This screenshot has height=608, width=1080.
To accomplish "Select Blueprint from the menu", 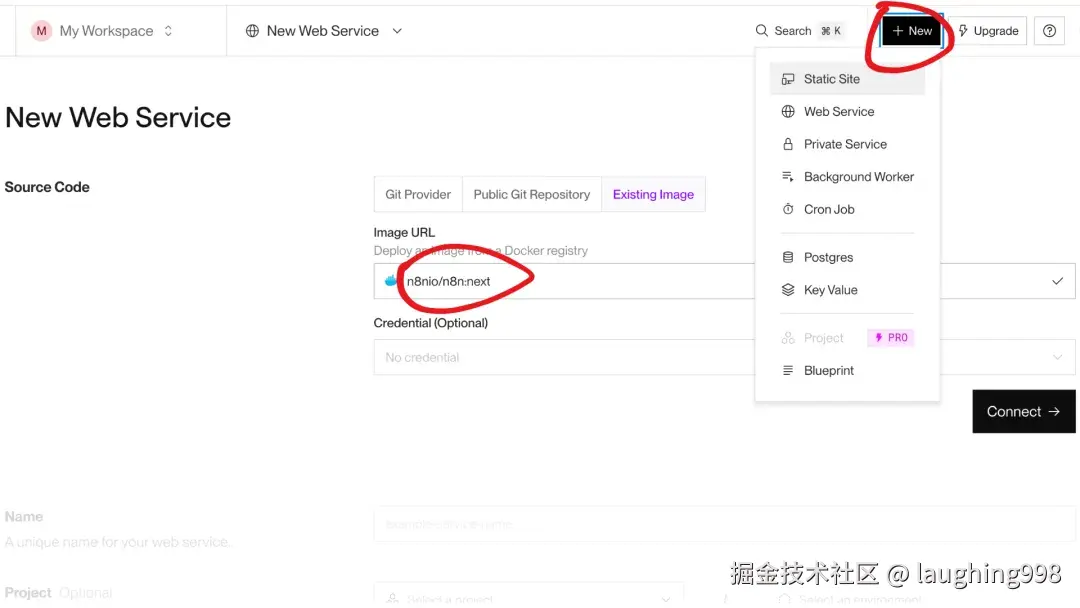I will (847, 370).
